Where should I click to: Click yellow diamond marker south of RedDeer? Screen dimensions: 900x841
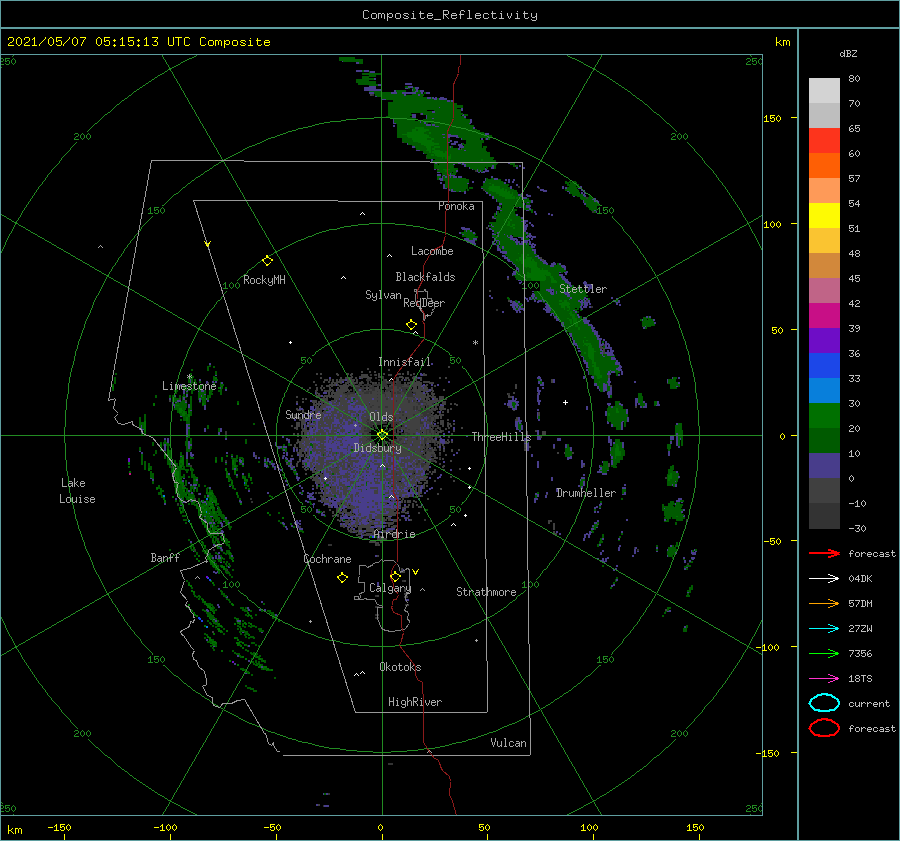pyautogui.click(x=412, y=324)
